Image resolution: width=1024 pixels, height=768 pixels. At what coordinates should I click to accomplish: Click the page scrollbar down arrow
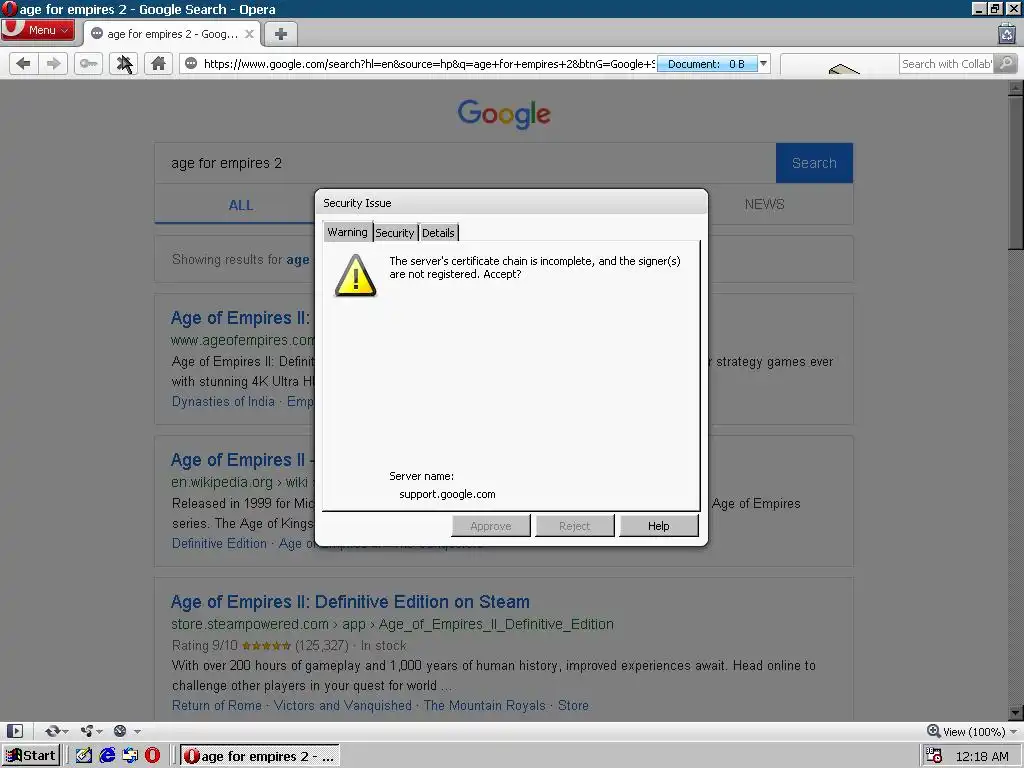[1016, 712]
